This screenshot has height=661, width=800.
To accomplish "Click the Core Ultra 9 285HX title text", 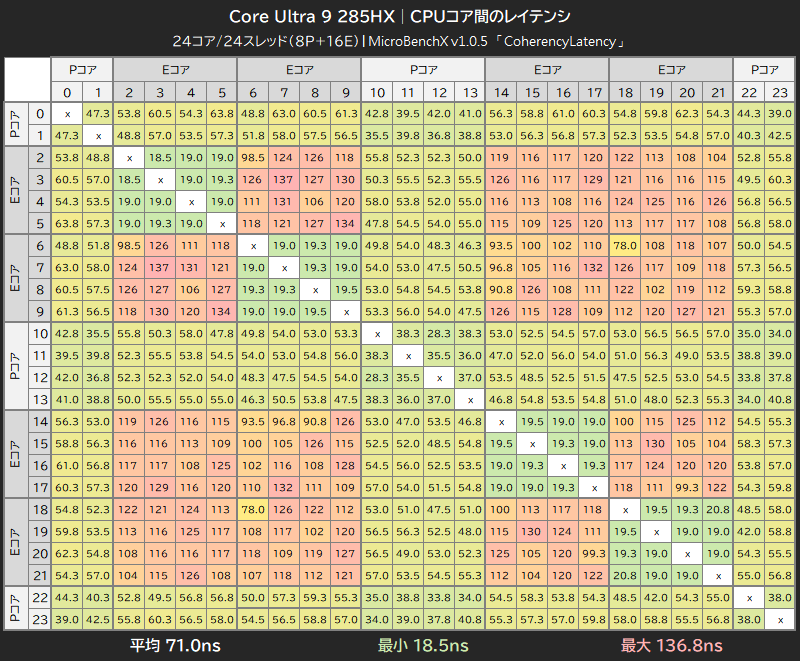I will pyautogui.click(x=311, y=16).
